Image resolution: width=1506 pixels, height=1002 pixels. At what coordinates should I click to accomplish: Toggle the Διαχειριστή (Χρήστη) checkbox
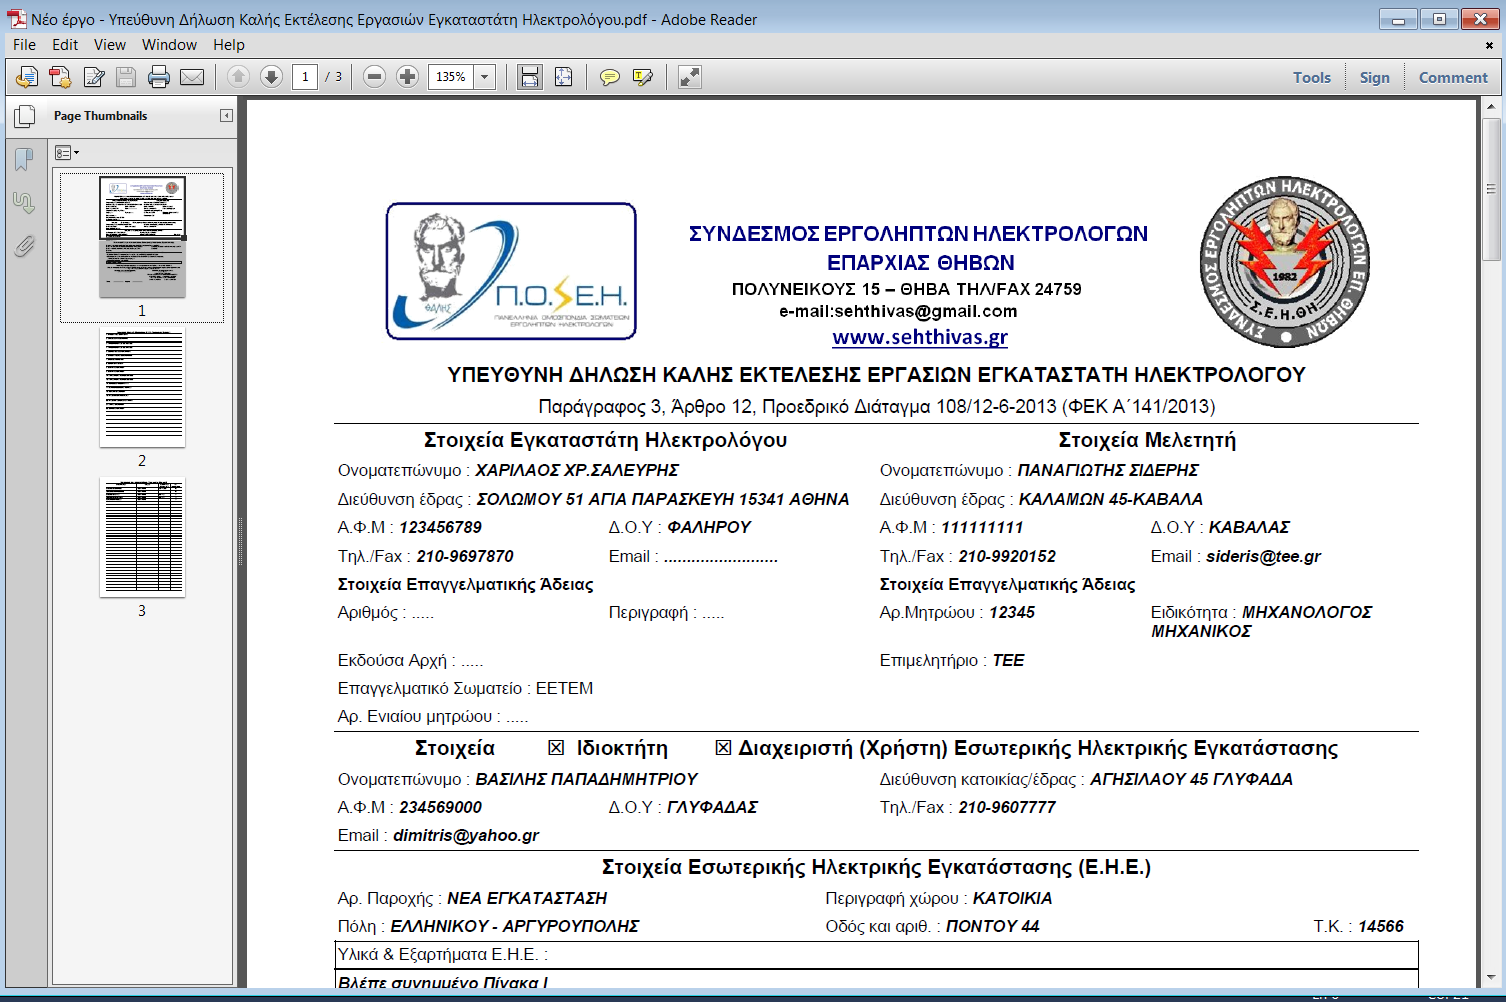[x=723, y=748]
